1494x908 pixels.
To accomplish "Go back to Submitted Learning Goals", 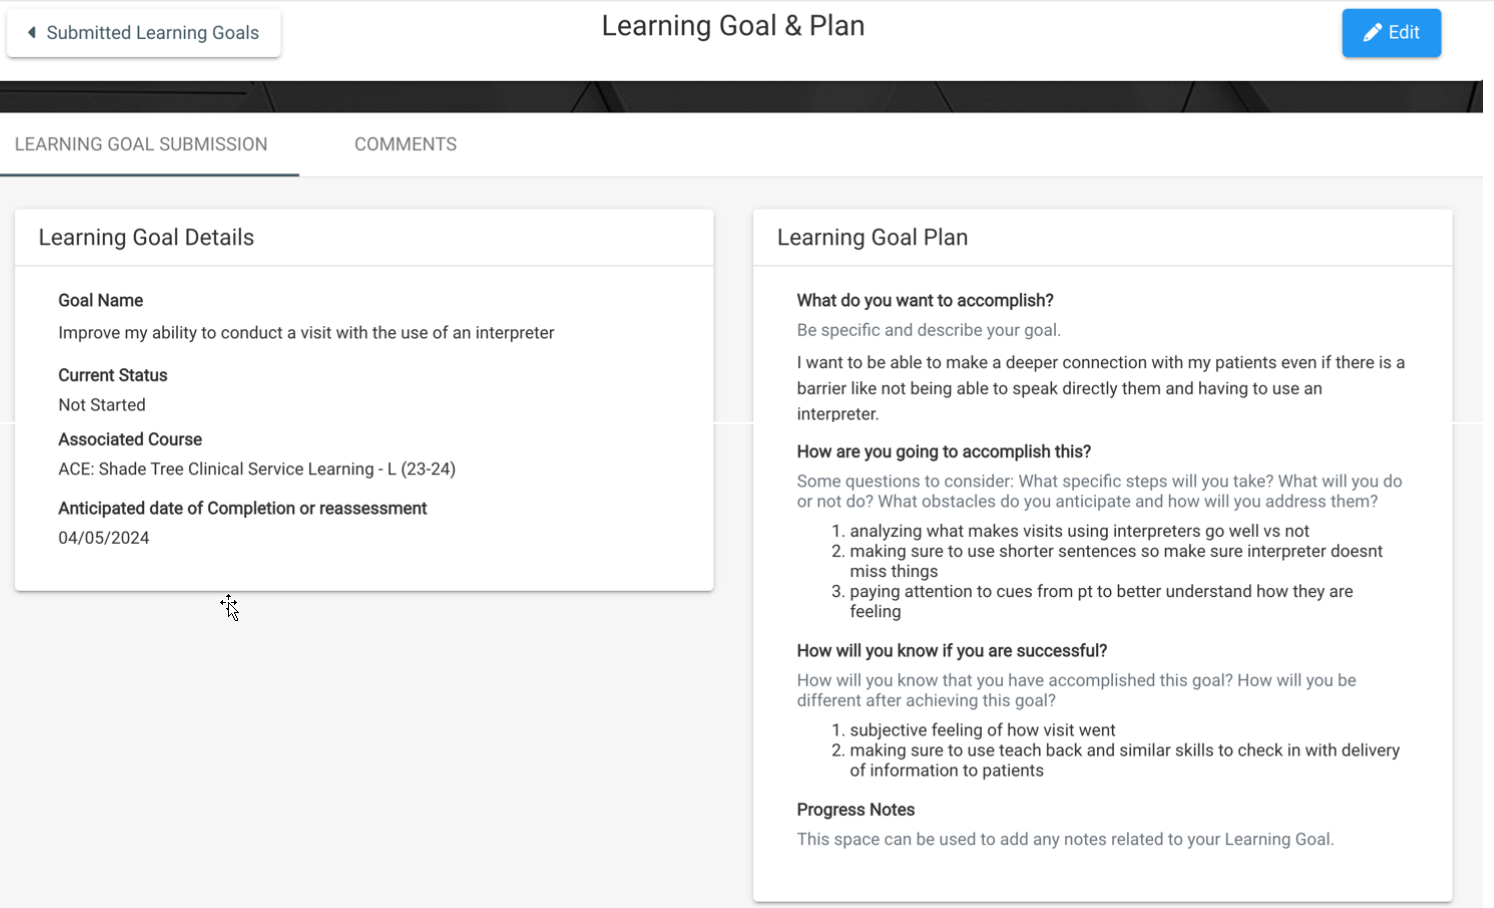I will pos(143,33).
